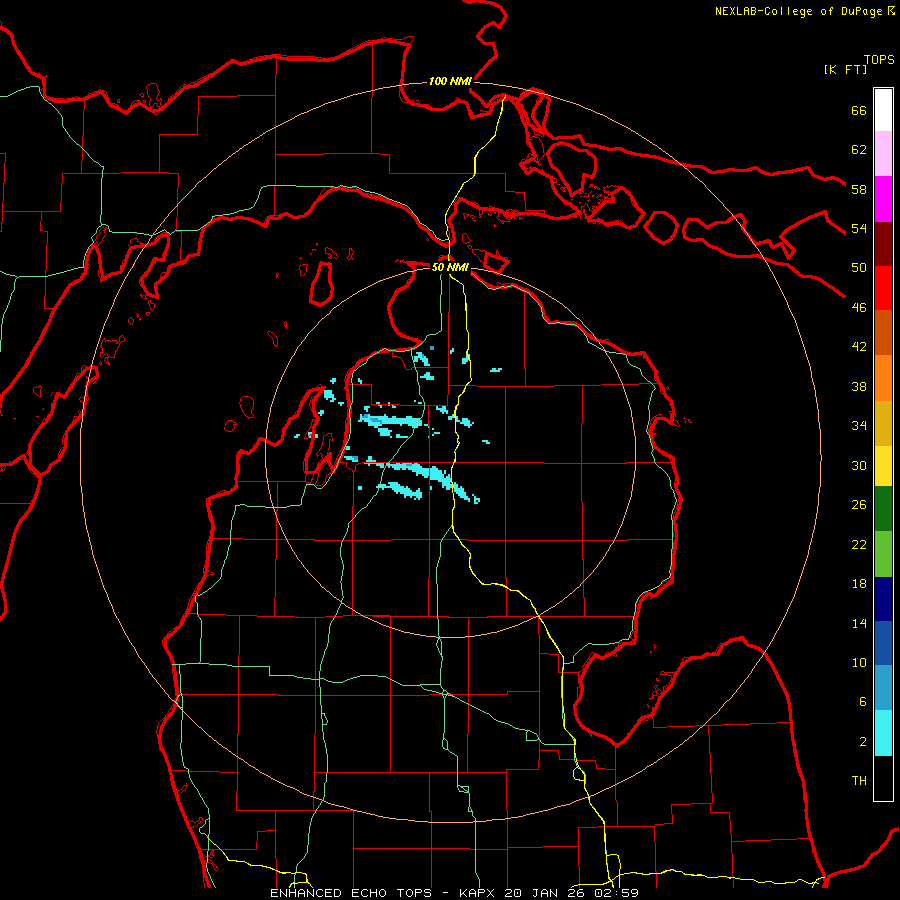Click the TH legend label text
Screen dimensions: 900x900
tap(859, 781)
